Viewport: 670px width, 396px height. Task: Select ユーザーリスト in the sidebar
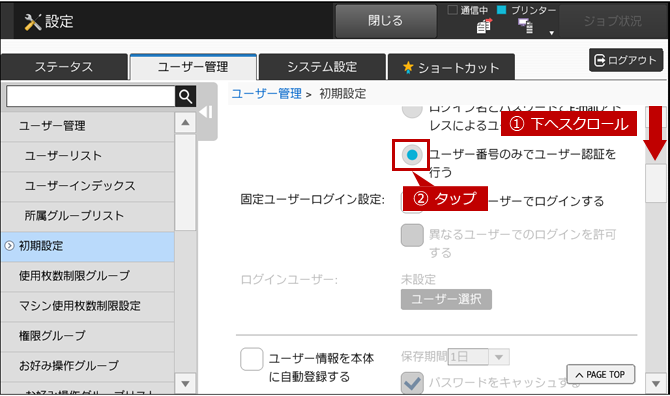point(88,156)
